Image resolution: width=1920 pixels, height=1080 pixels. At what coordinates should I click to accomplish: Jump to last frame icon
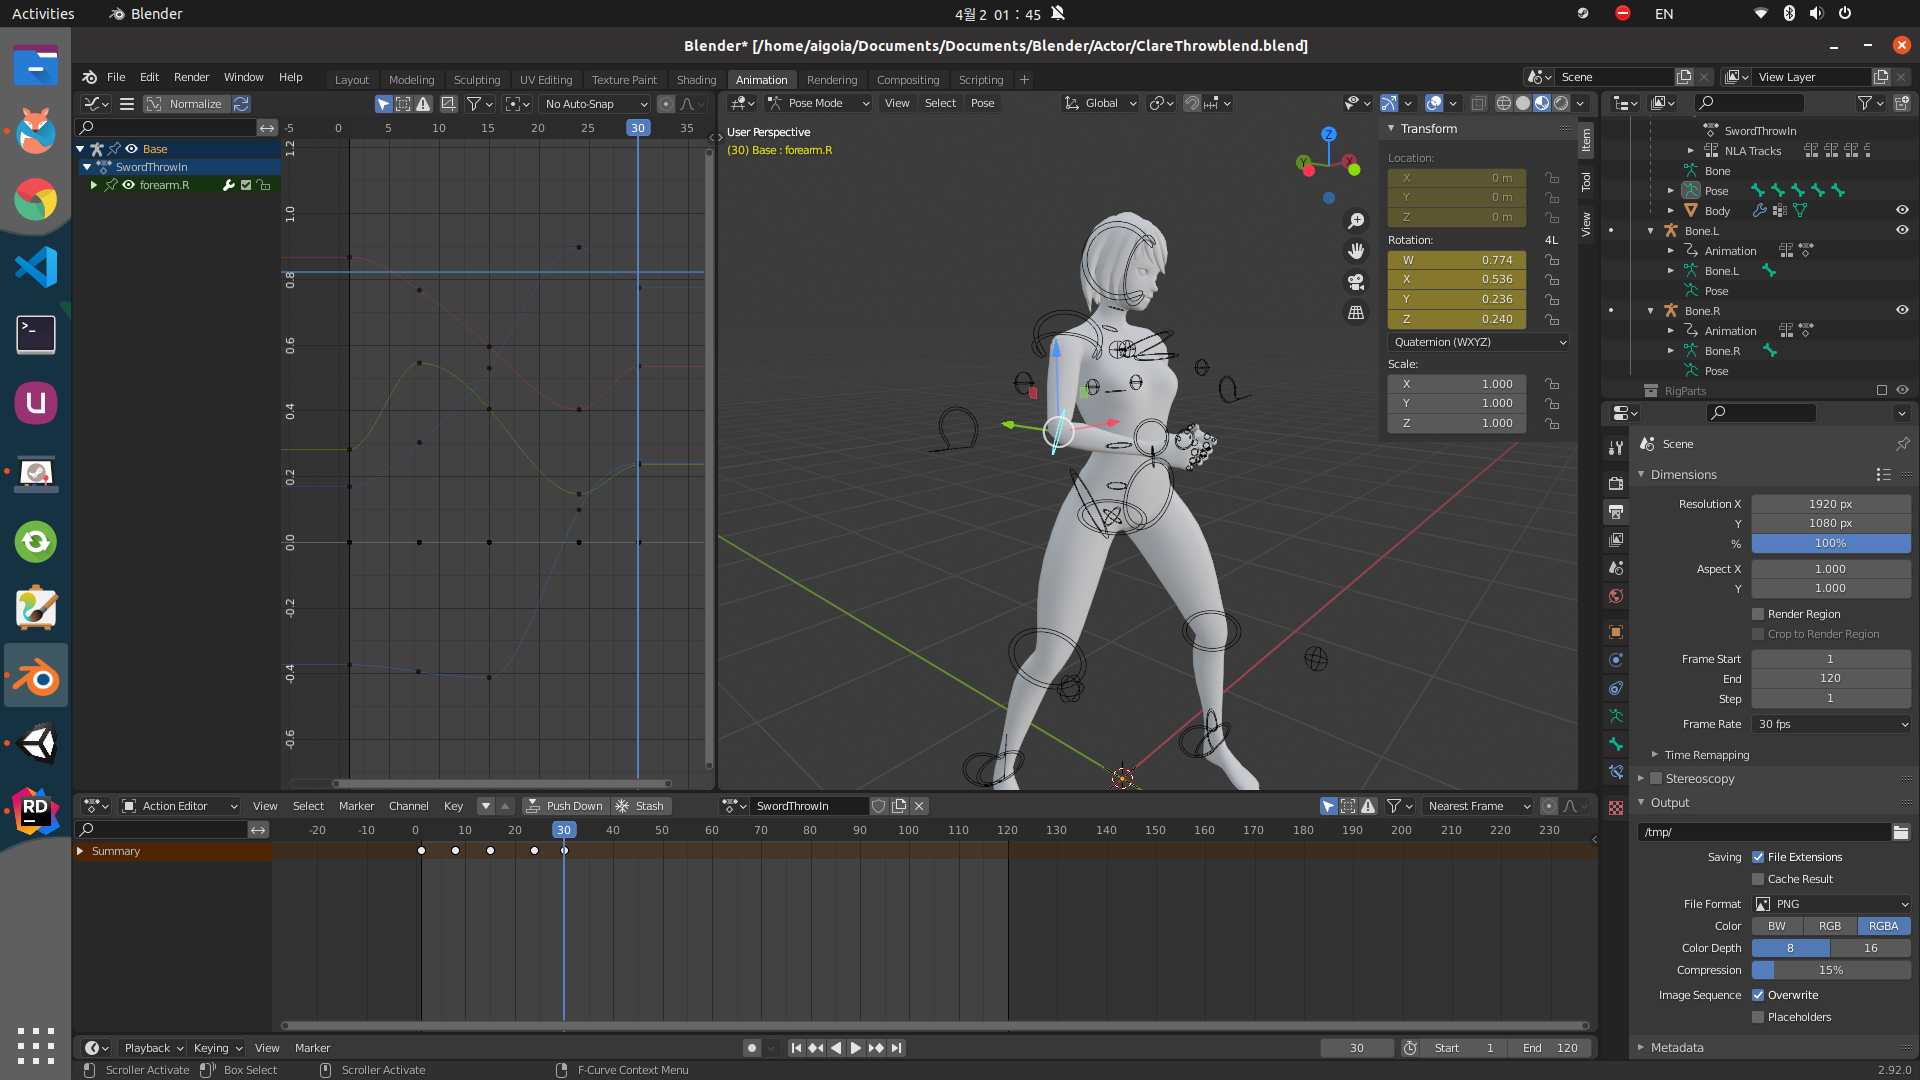click(897, 1048)
